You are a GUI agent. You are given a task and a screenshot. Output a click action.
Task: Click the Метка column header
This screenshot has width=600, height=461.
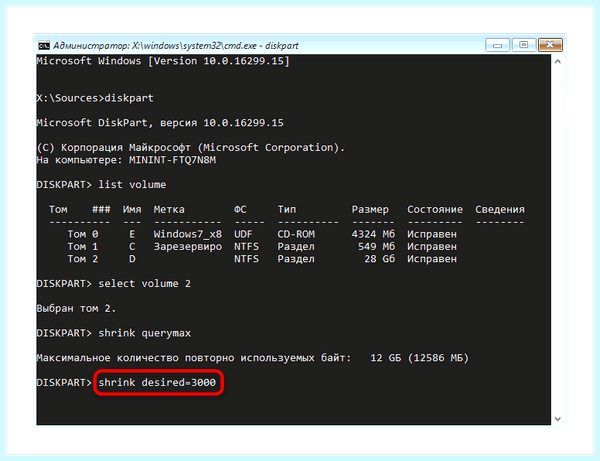(169, 209)
